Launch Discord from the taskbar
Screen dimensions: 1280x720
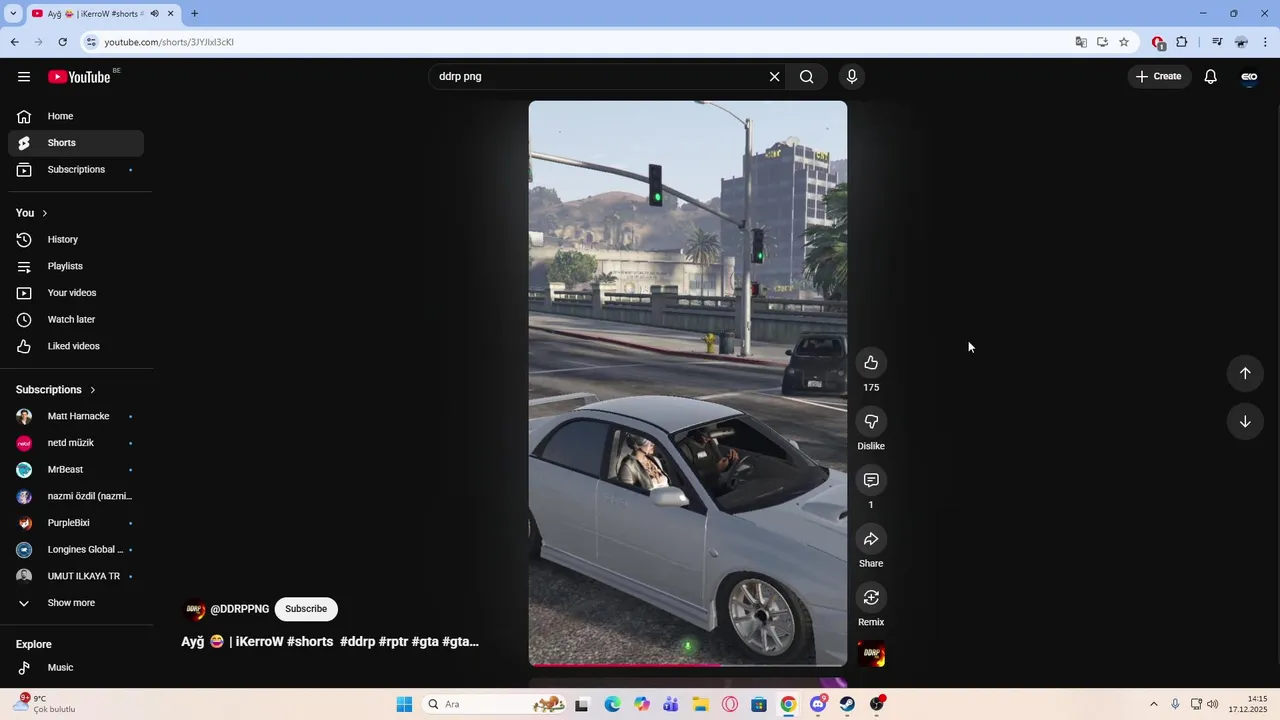click(x=818, y=704)
